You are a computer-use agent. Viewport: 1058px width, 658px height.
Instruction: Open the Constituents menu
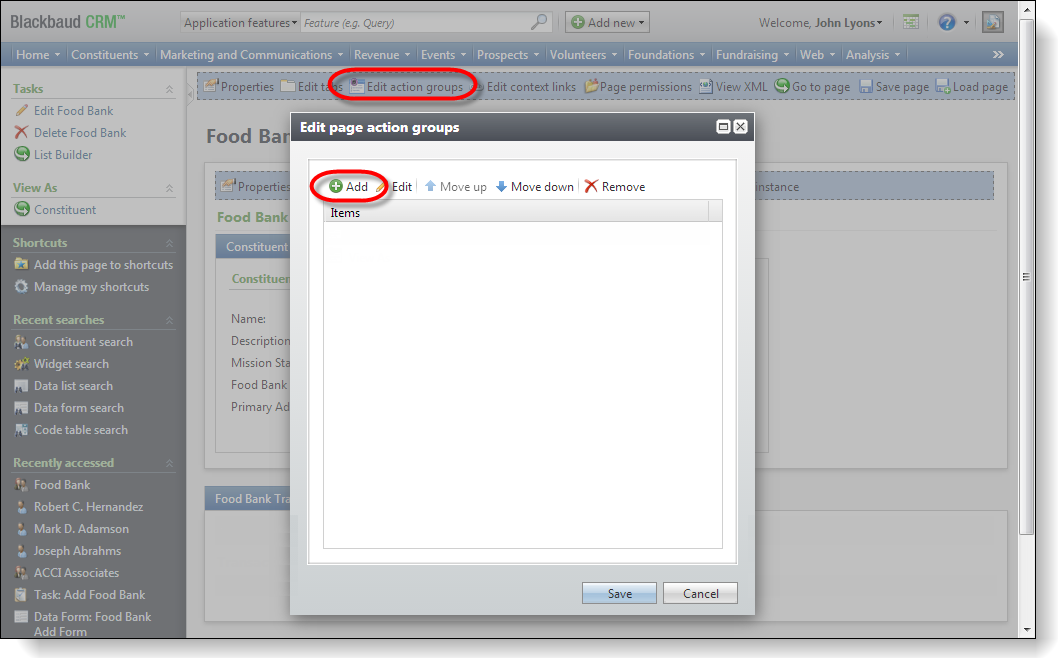click(x=110, y=55)
